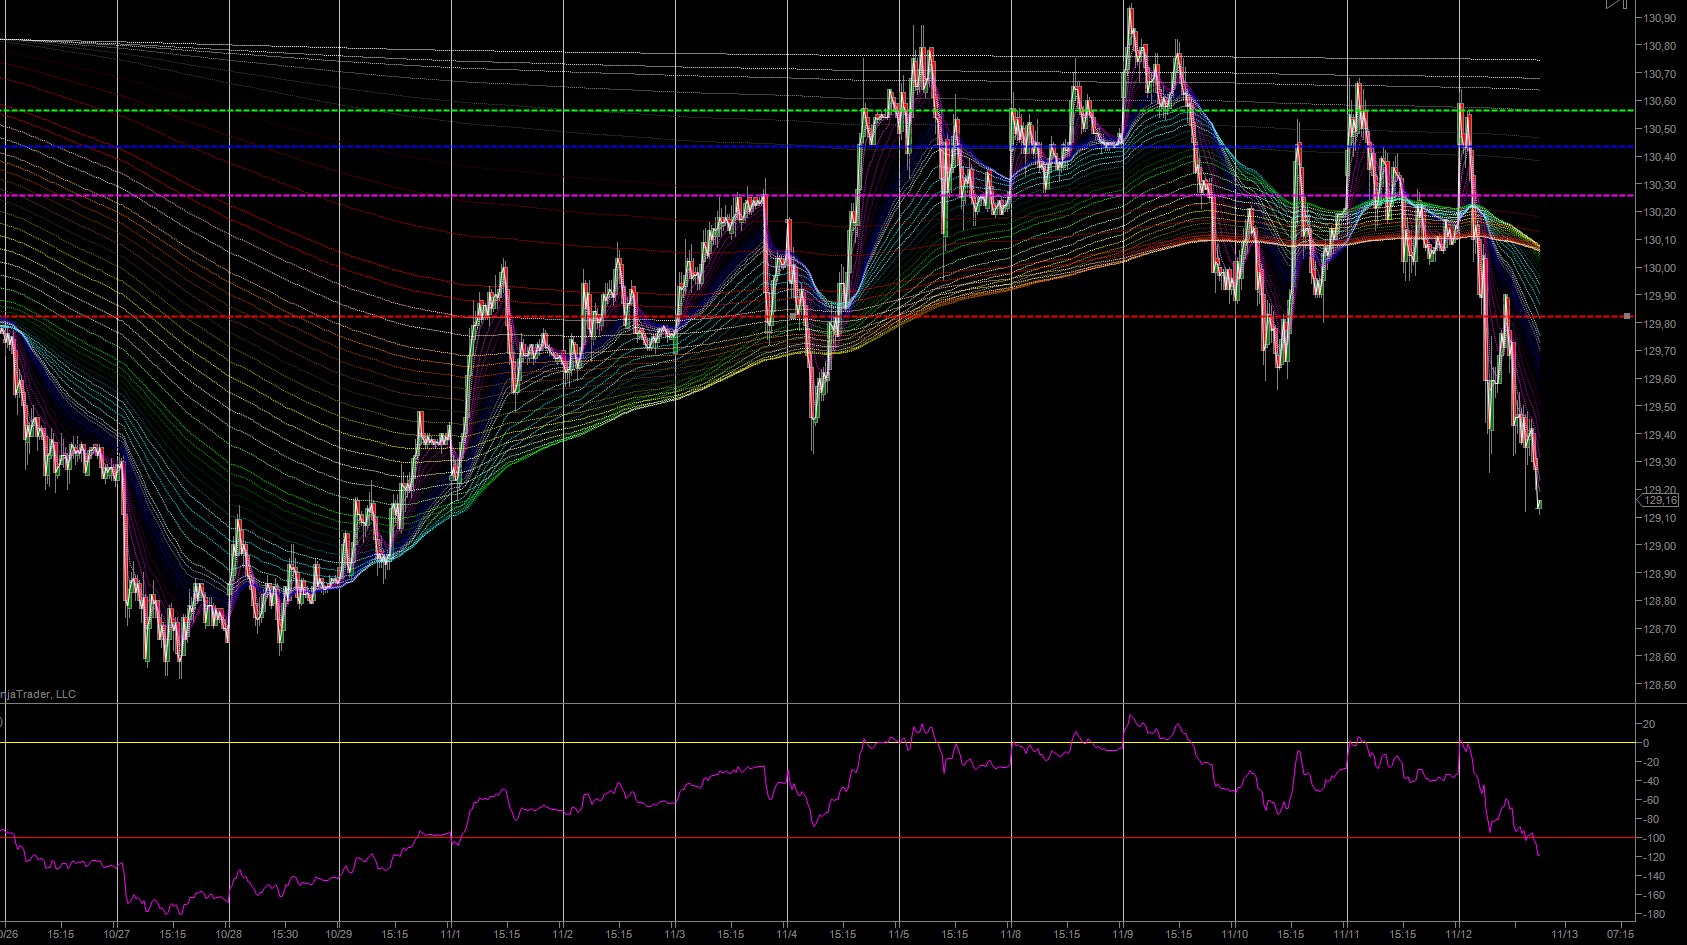The height and width of the screenshot is (945, 1687).
Task: Click the gray handle on the red dashed line
Action: coord(1627,317)
